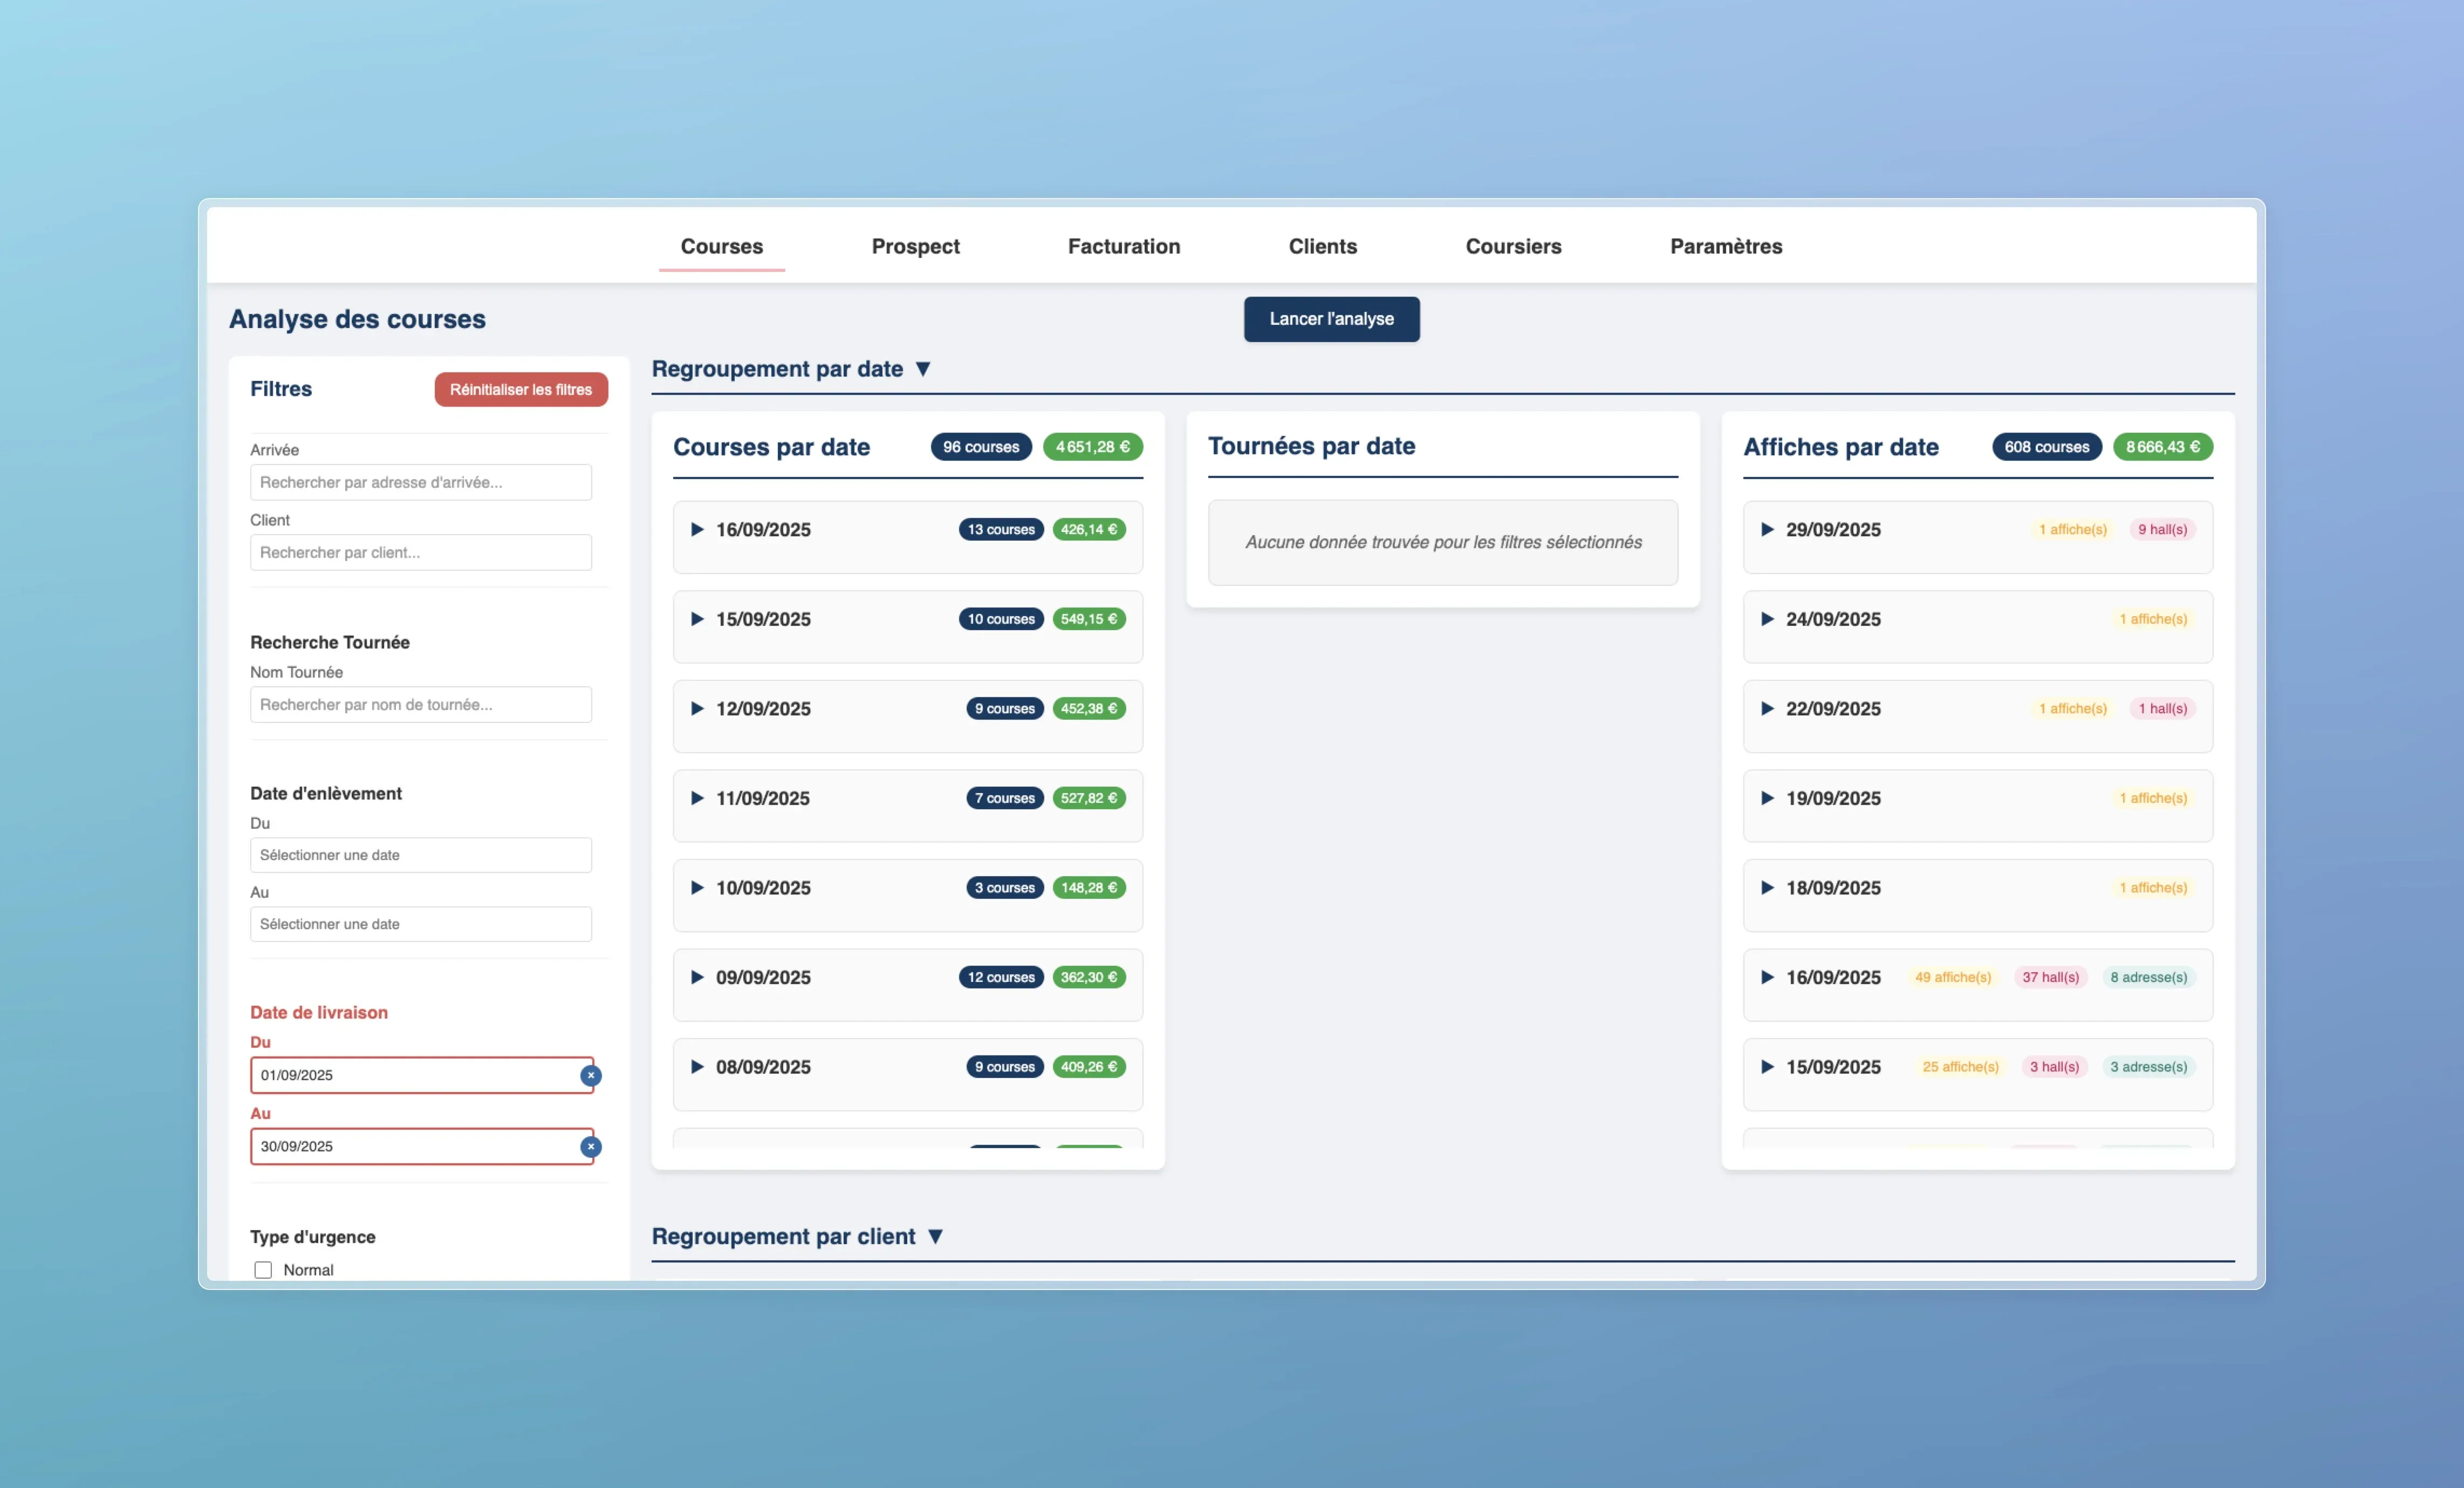
Task: Open the Paramètres tab
Action: [x=1725, y=246]
